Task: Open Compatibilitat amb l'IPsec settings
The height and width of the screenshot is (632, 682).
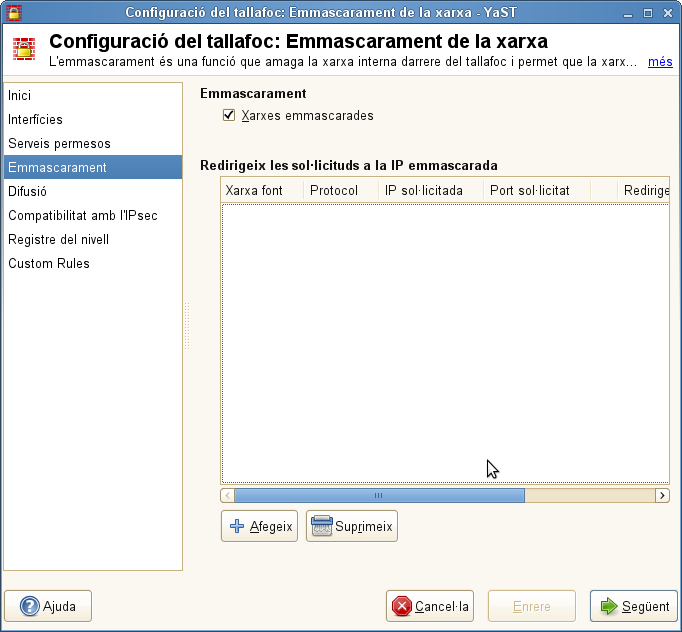Action: pos(83,215)
